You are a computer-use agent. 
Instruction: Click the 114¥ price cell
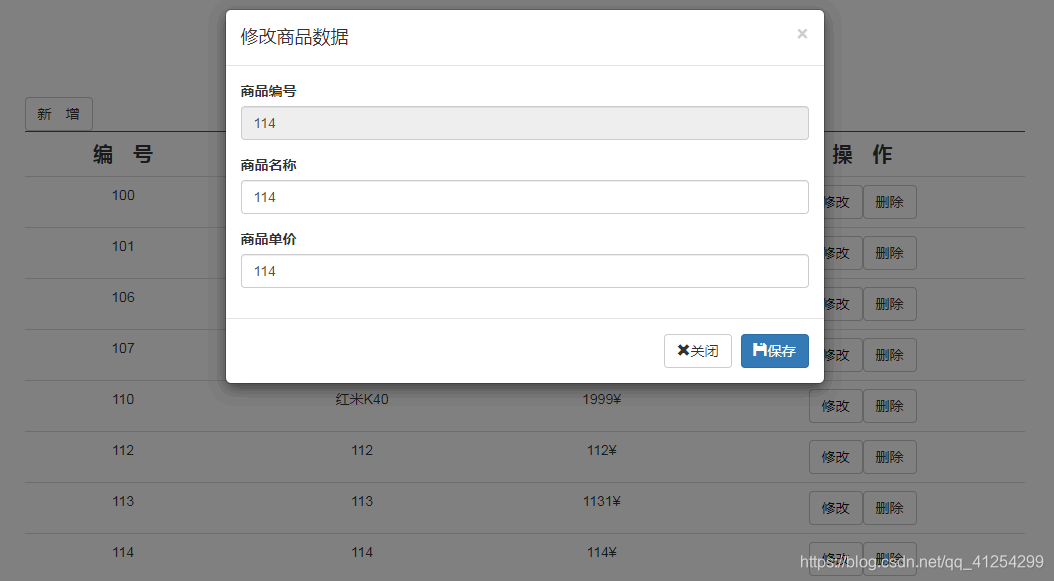coord(602,553)
